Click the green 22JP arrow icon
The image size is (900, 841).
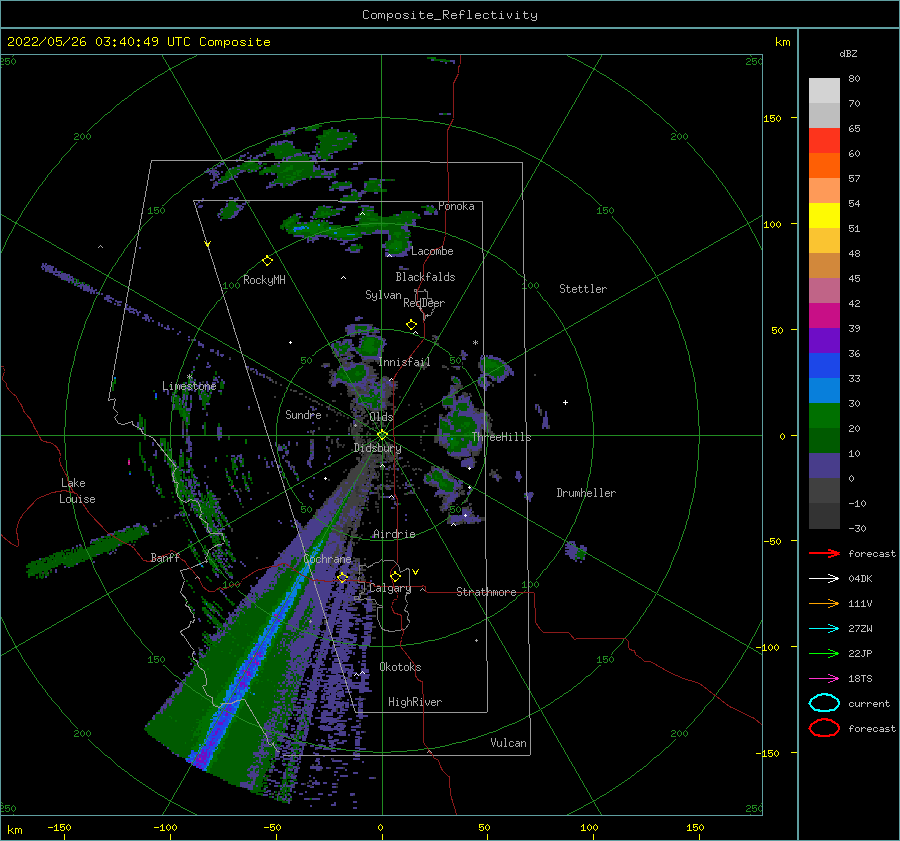pyautogui.click(x=824, y=653)
